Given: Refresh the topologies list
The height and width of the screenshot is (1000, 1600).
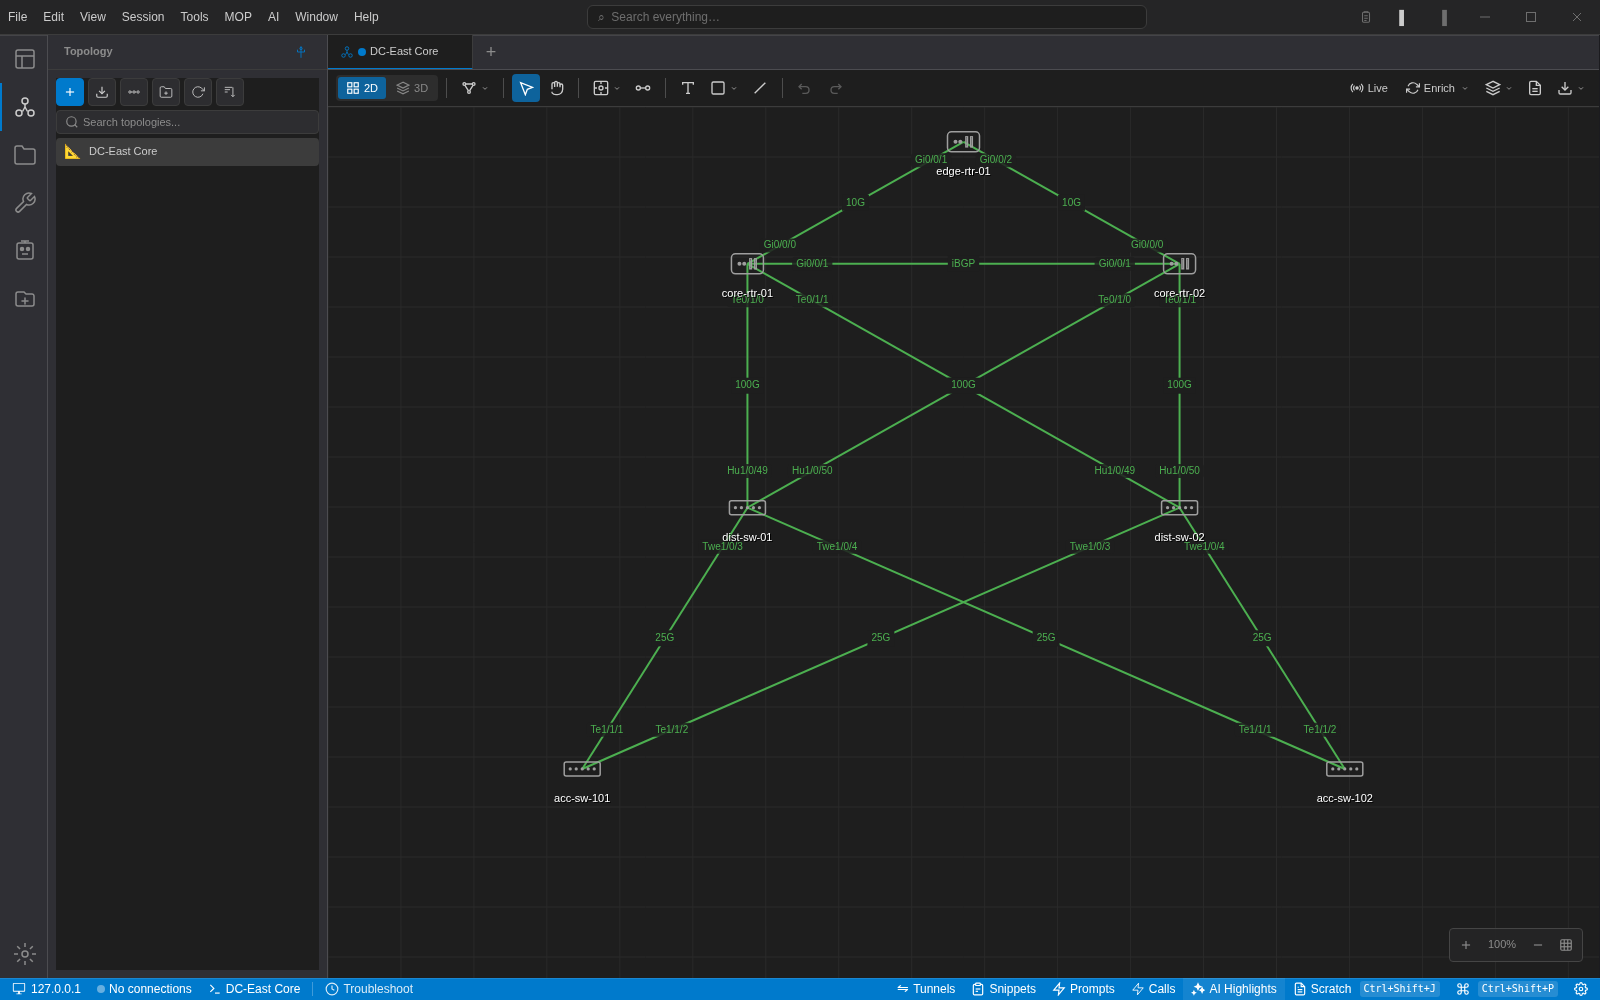Looking at the screenshot, I should click(198, 92).
